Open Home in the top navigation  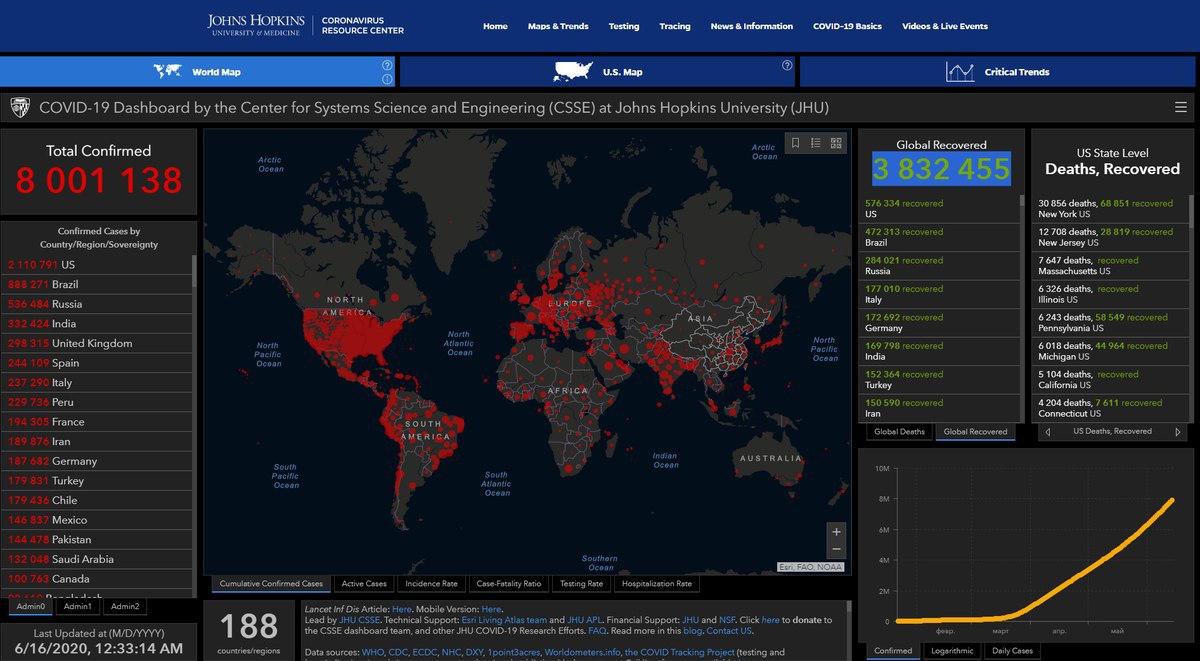pos(495,26)
